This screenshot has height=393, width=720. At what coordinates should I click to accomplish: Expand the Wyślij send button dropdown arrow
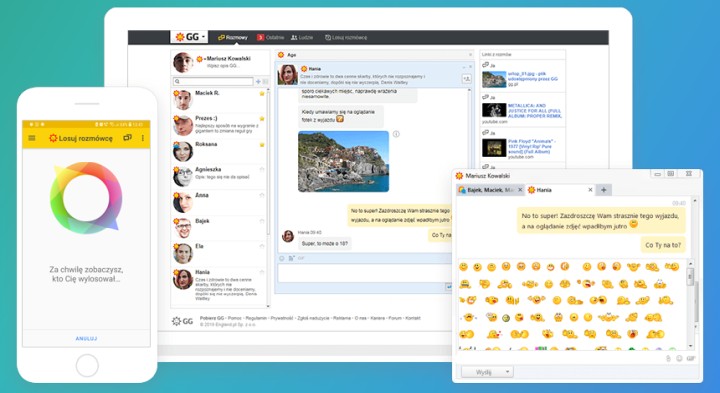tap(507, 372)
